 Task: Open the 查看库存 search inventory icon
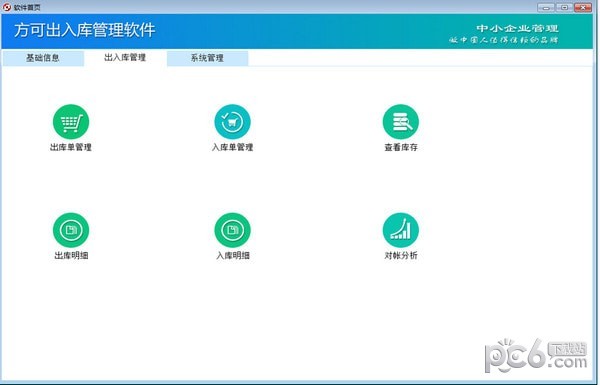(401, 122)
